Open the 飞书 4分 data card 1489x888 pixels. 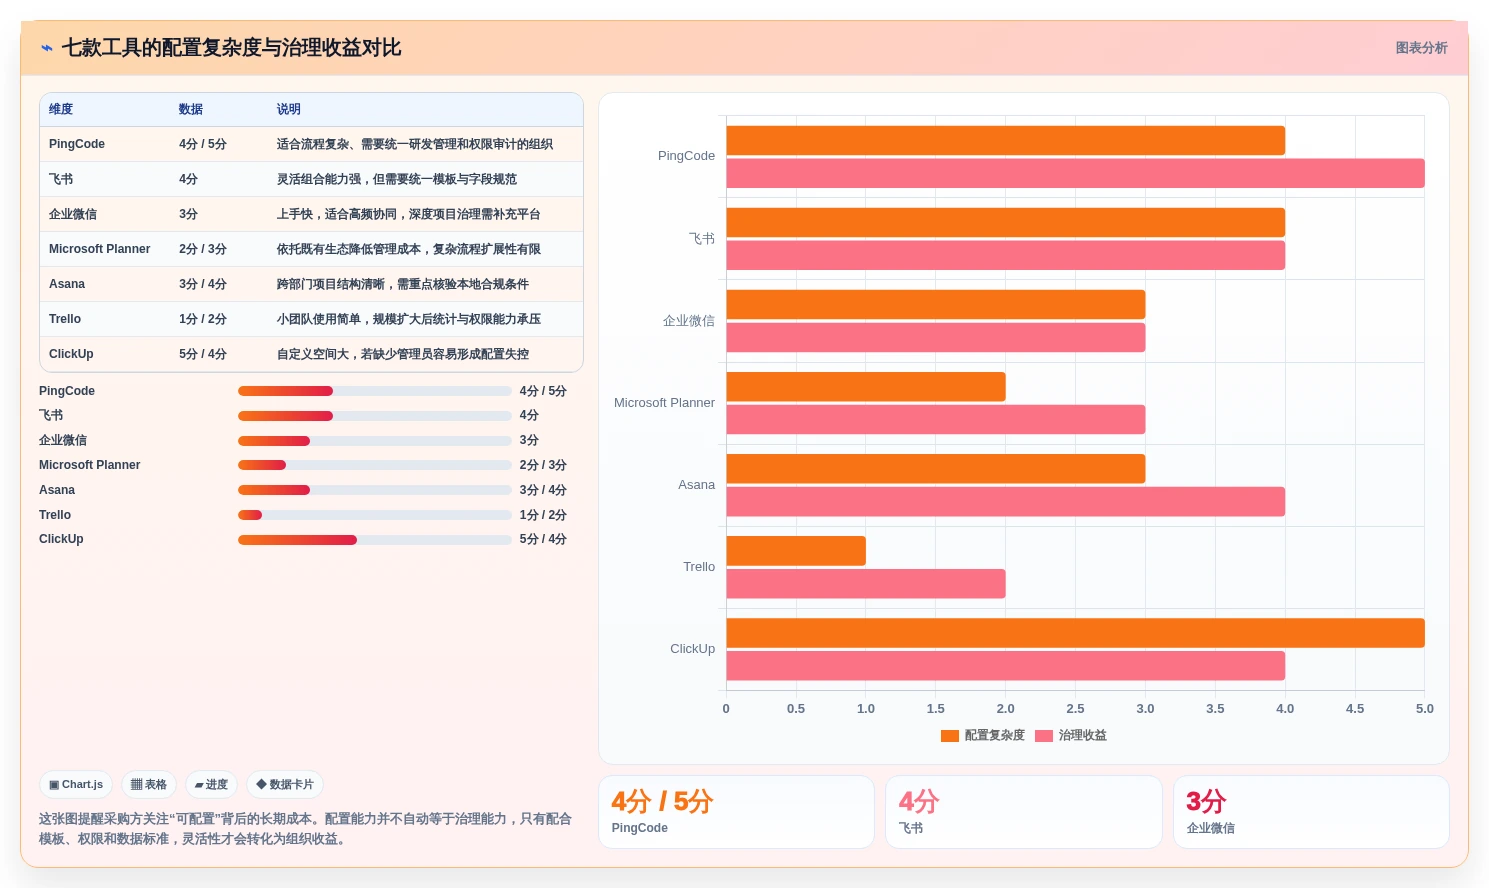[1024, 812]
